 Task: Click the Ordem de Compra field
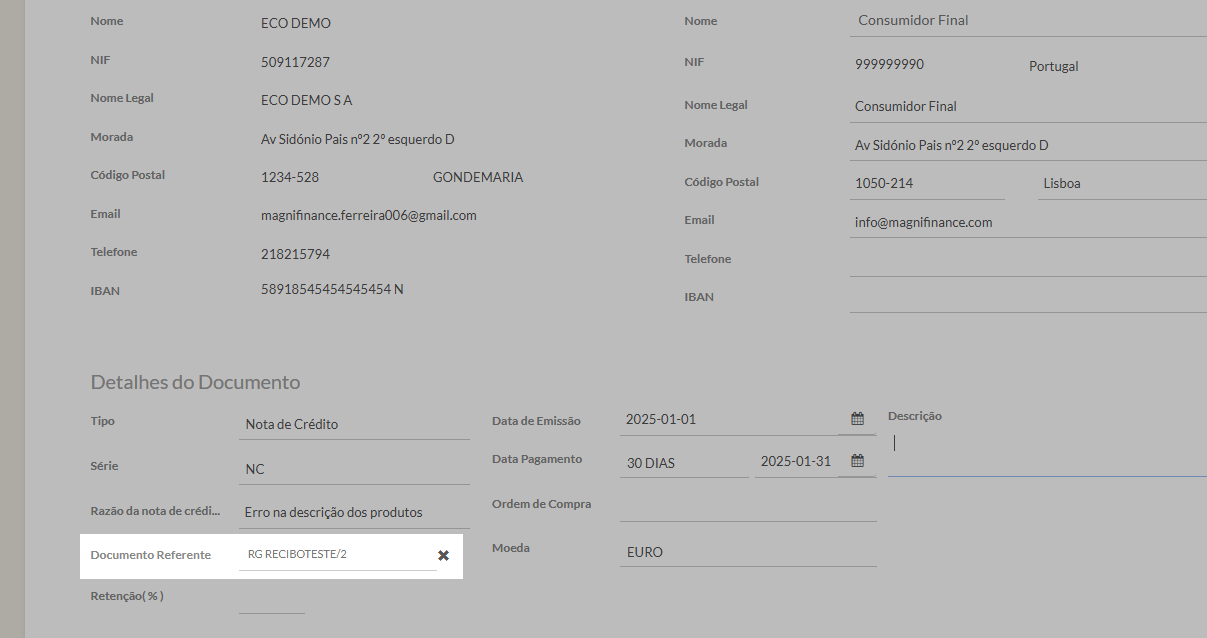pyautogui.click(x=747, y=506)
